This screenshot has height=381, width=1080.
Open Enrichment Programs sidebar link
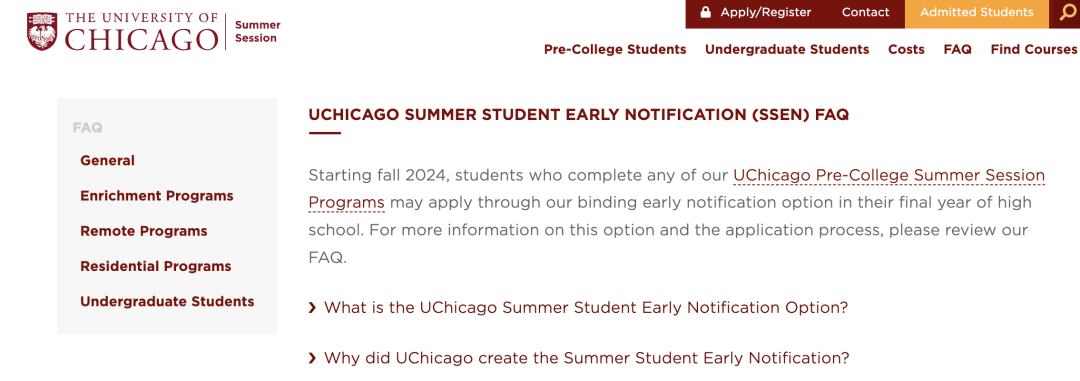(x=156, y=196)
